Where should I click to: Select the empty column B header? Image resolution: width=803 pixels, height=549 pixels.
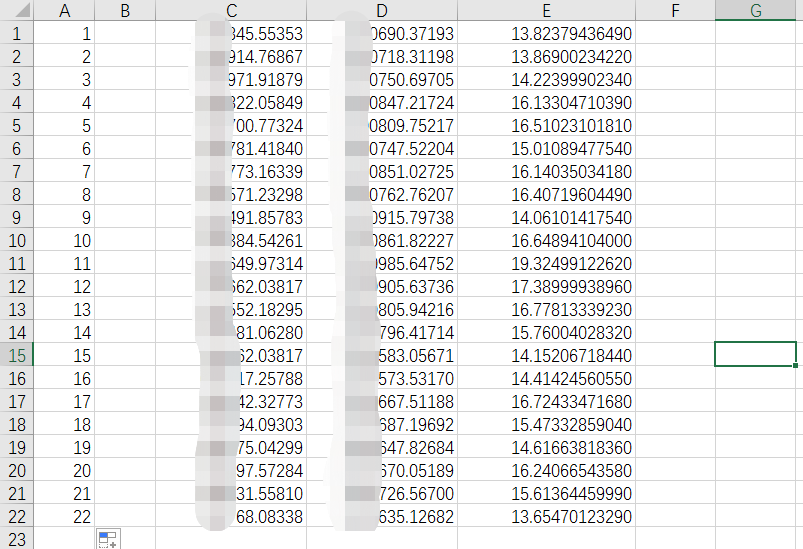(125, 11)
